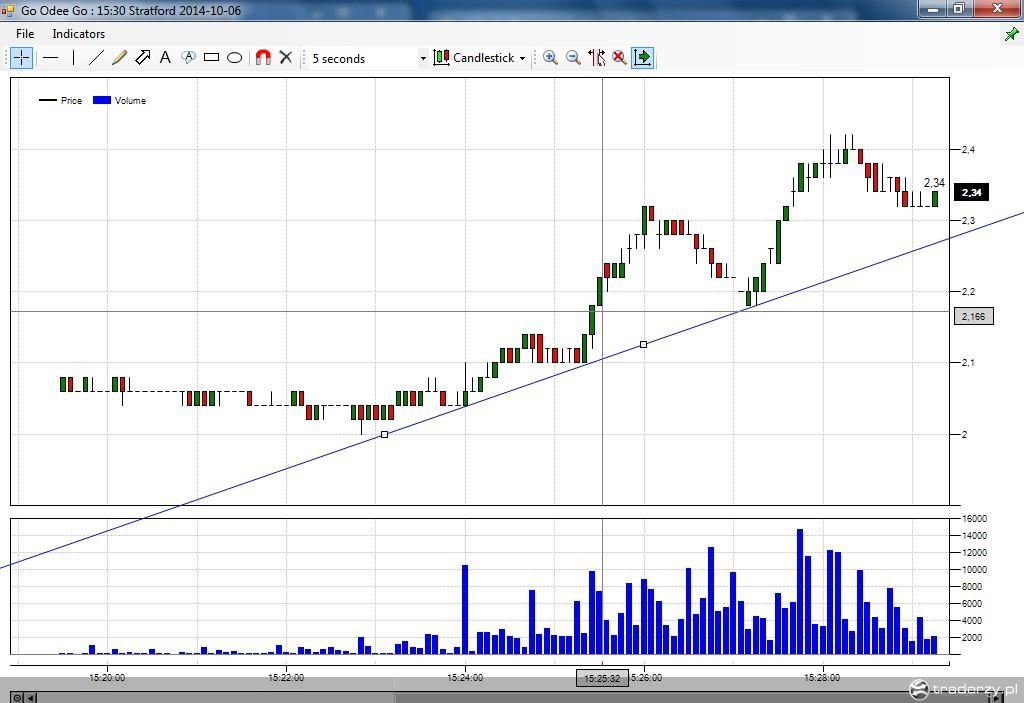The height and width of the screenshot is (703, 1024).
Task: Select the text label 'A' tool
Action: (165, 57)
